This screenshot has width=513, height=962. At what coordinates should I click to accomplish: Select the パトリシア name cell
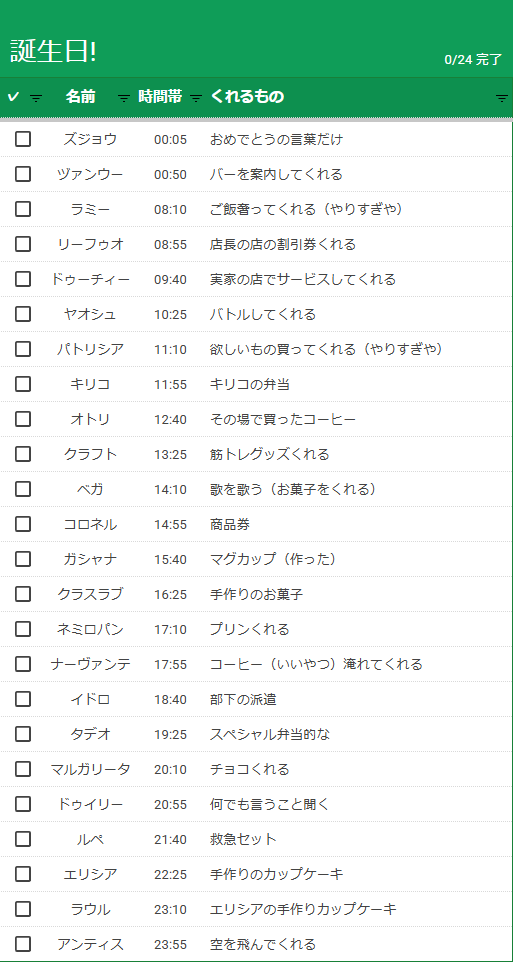[x=91, y=349]
